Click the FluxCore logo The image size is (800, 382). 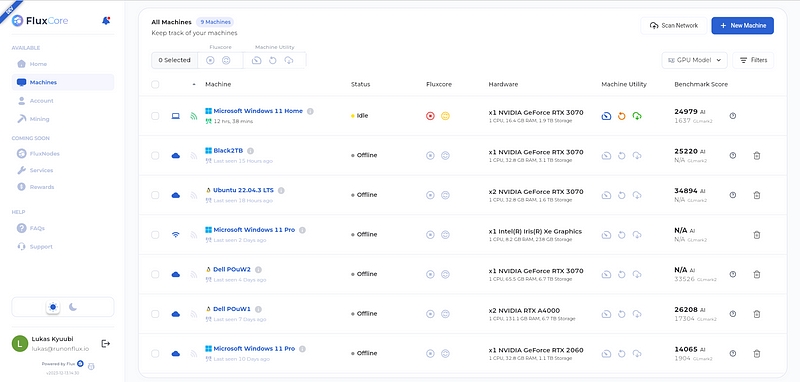[40, 21]
